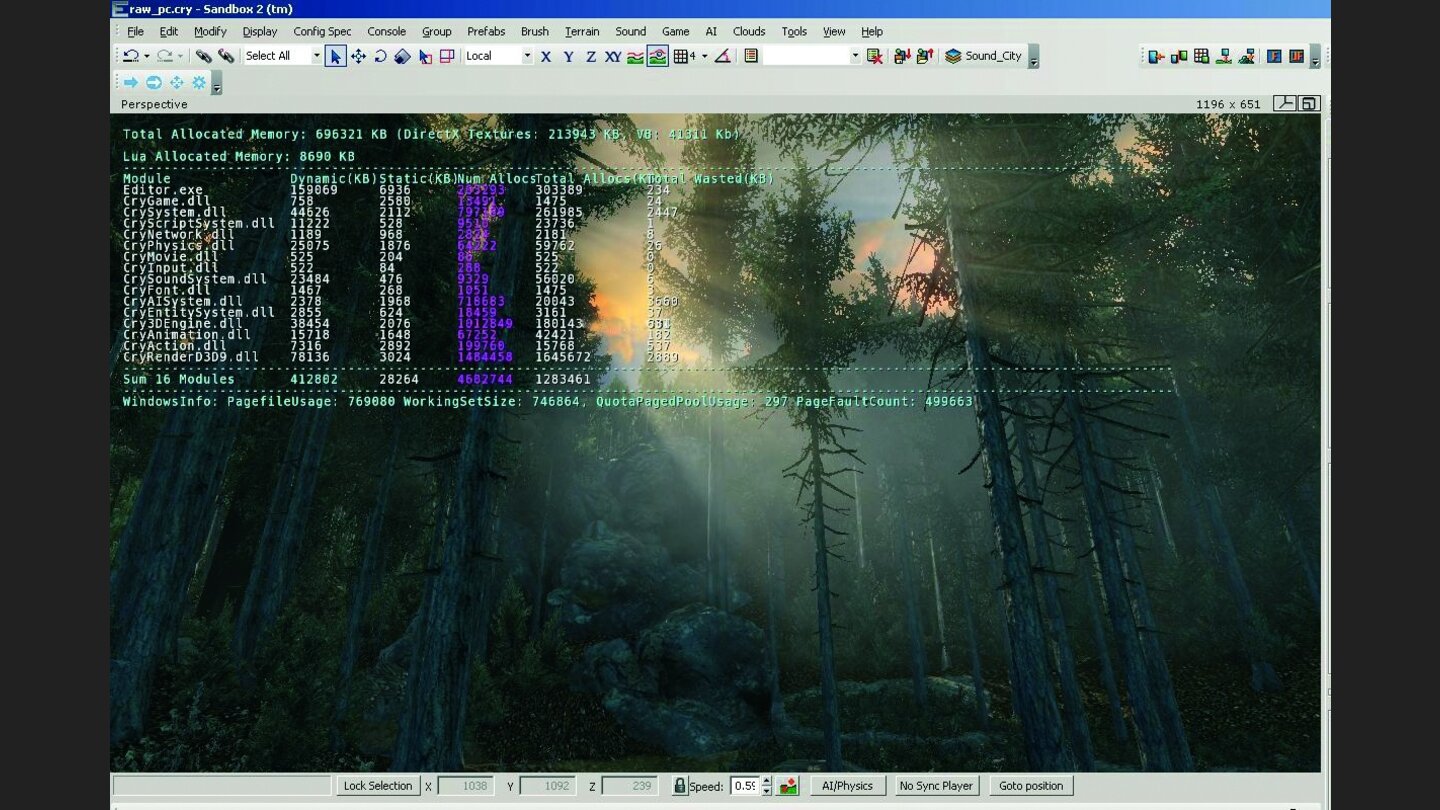Click the first icon on the right toolbar
Viewport: 1440px width, 810px height.
tap(1156, 56)
